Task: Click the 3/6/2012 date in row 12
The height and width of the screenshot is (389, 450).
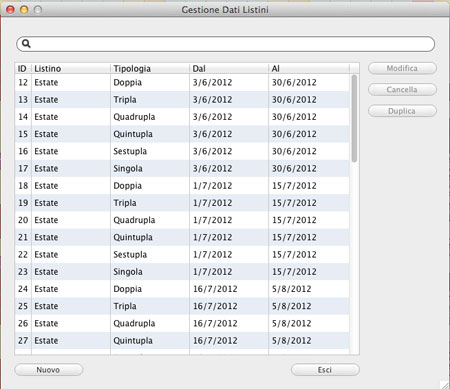Action: [x=212, y=82]
